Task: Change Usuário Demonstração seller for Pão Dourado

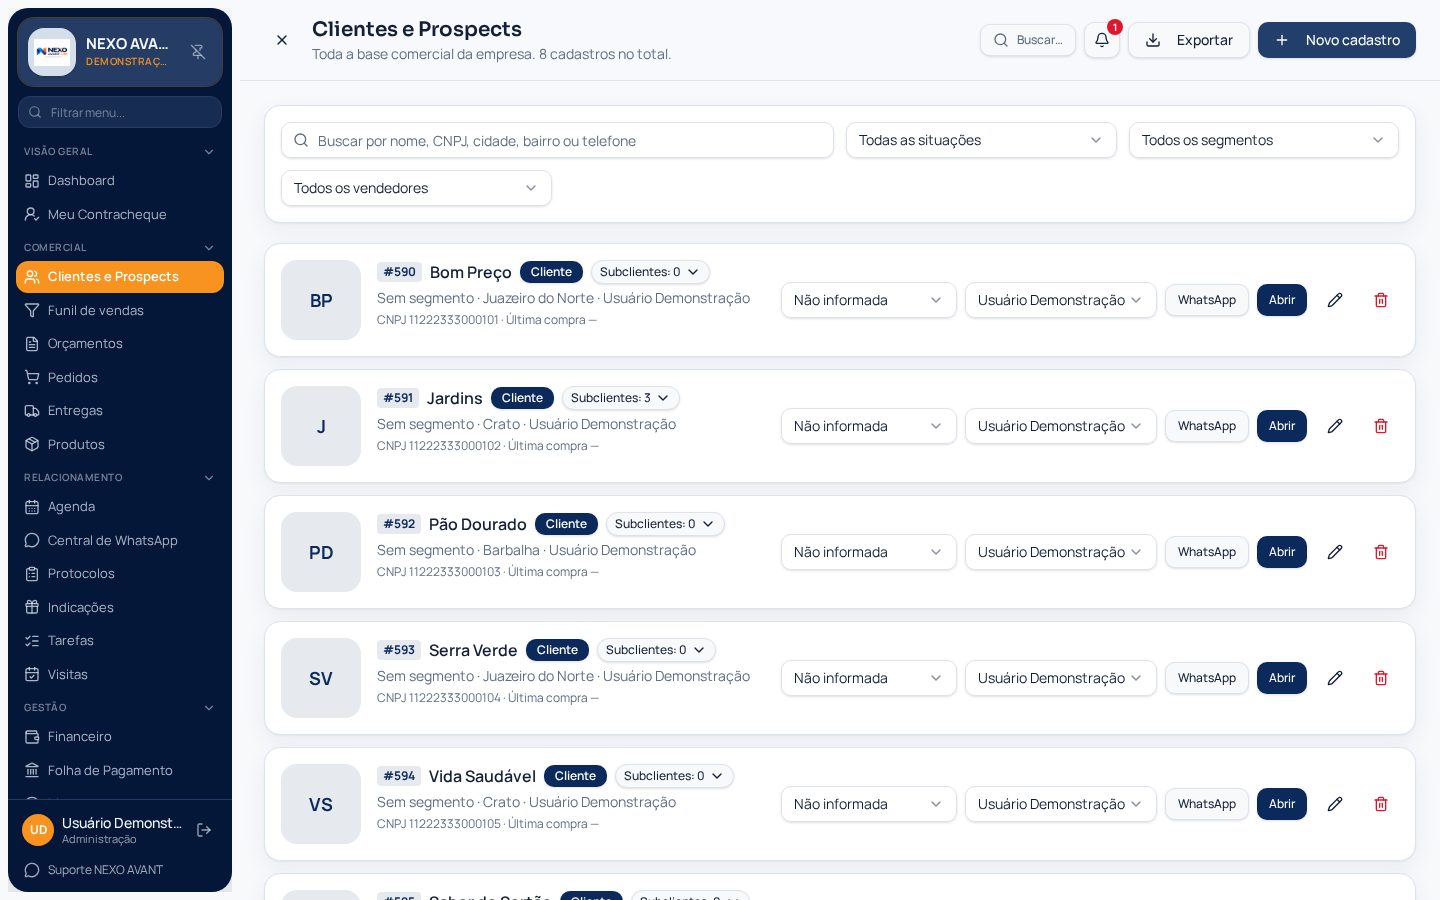Action: tap(1060, 552)
